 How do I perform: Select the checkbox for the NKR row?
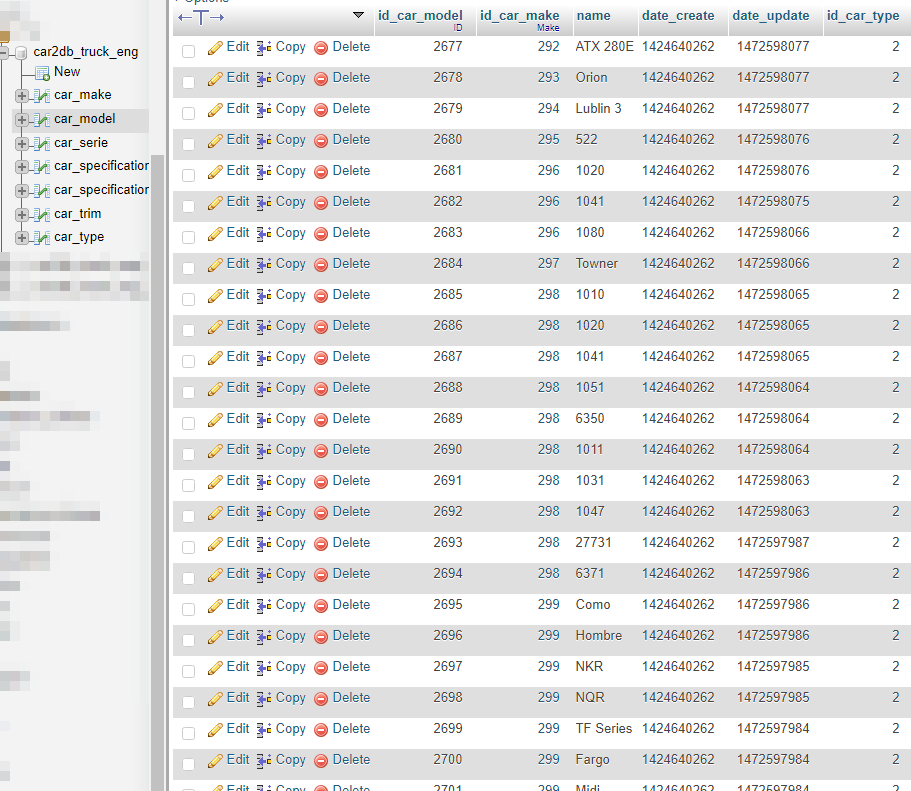click(x=188, y=671)
